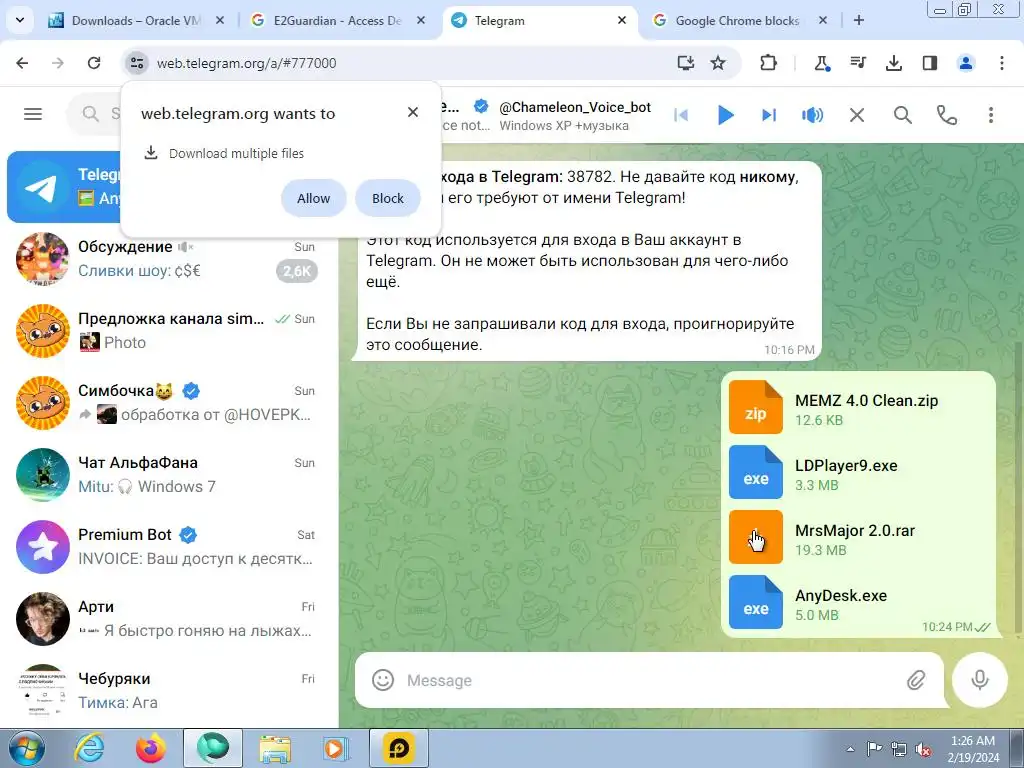Record a voice message with microphone
Screen dimensions: 1024x768
(980, 680)
